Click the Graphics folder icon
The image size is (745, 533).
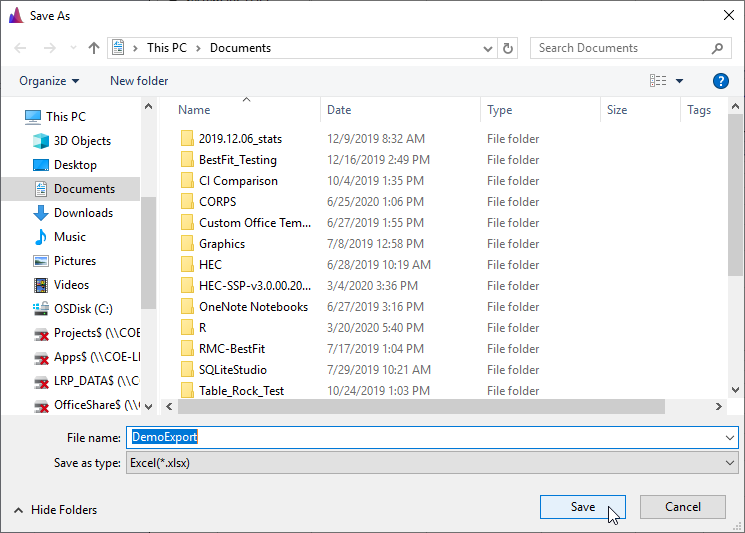(x=187, y=244)
